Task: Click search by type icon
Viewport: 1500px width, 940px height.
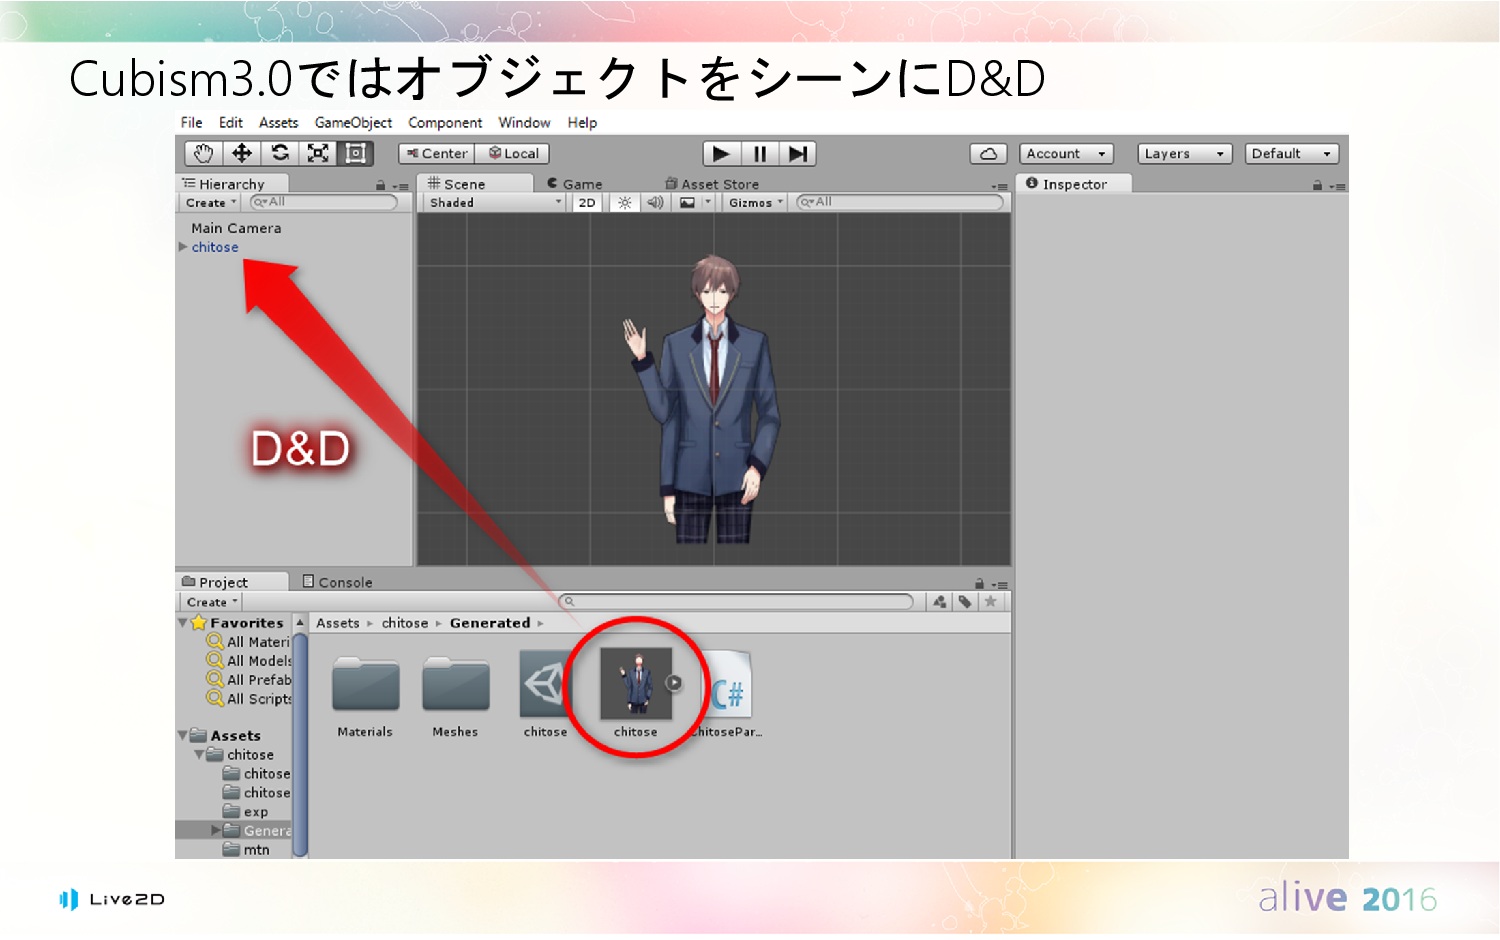Action: pos(940,602)
